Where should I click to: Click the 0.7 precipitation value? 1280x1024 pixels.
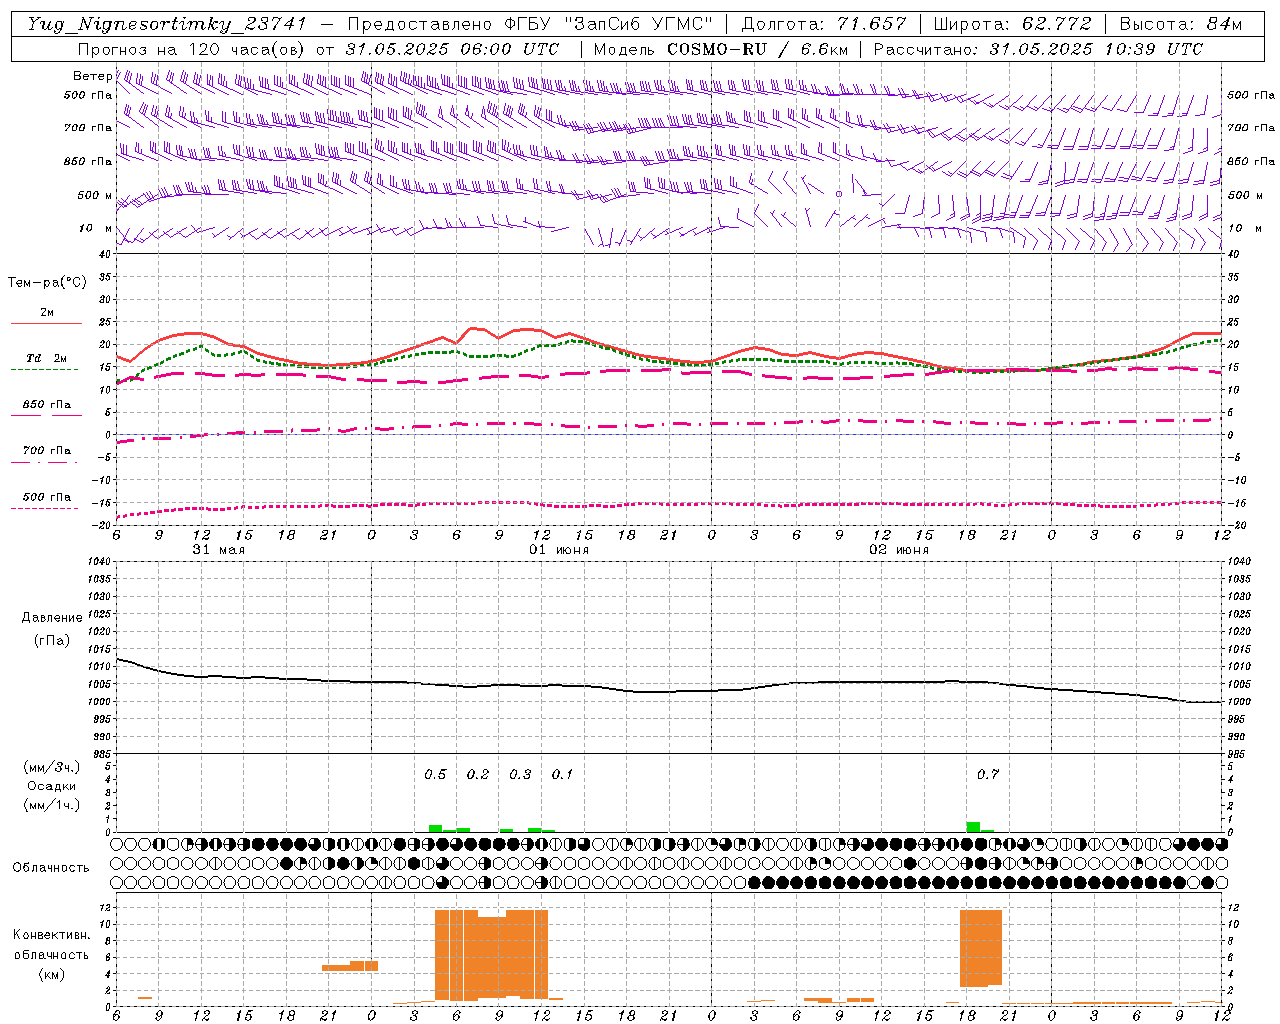988,774
